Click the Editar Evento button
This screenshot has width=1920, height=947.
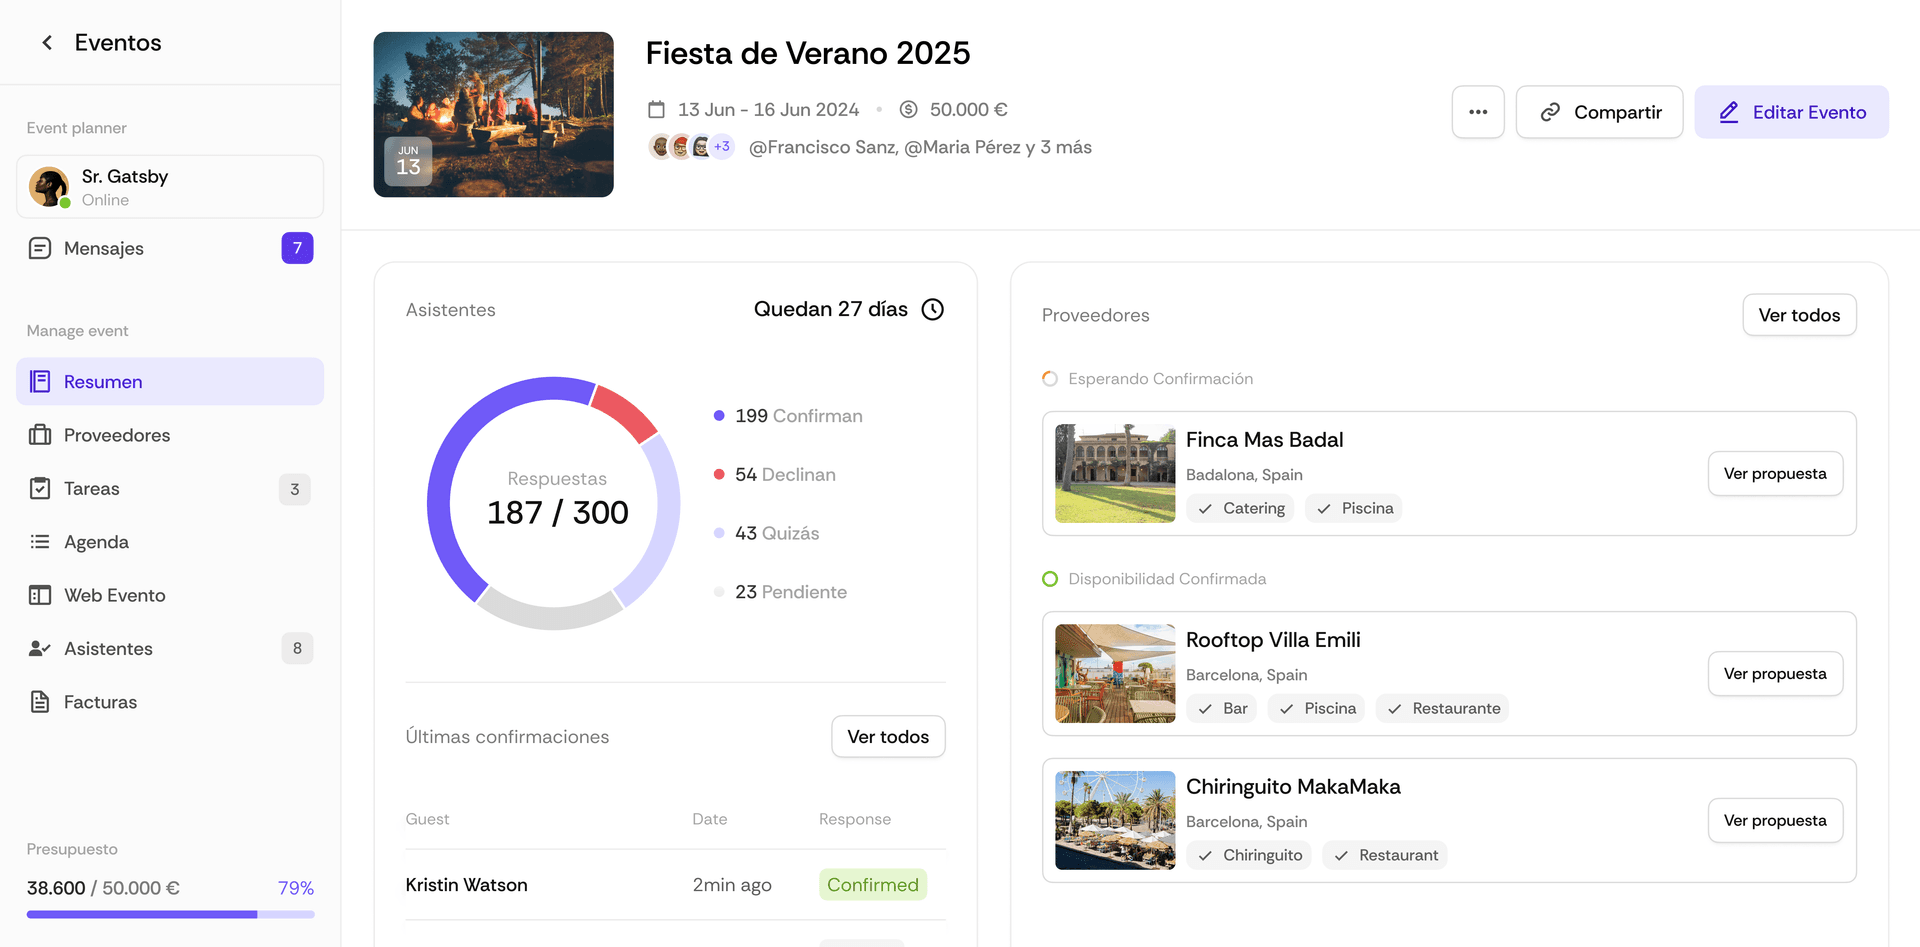point(1791,112)
